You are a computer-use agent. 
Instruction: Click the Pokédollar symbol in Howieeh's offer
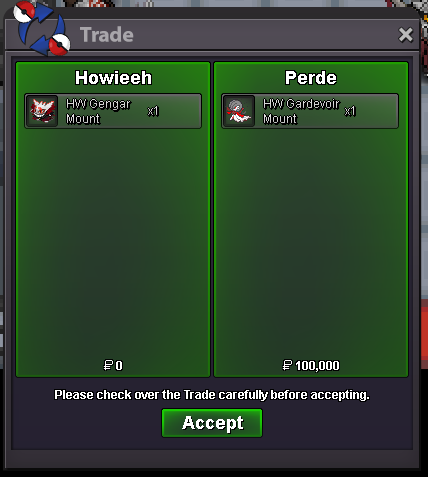click(108, 365)
